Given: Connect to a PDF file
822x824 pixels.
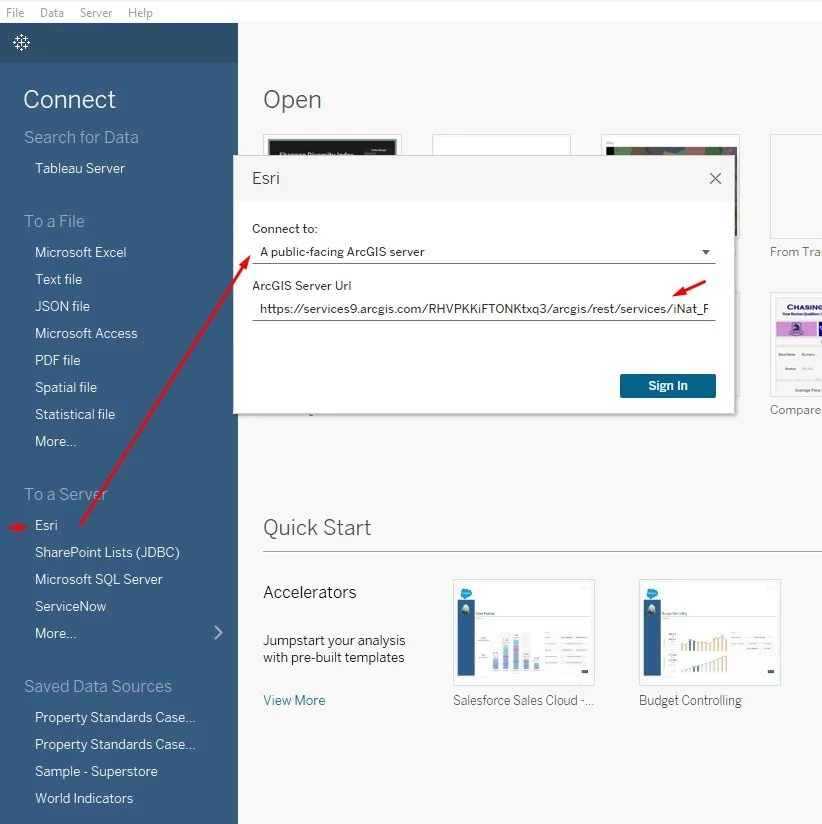Looking at the screenshot, I should (58, 360).
